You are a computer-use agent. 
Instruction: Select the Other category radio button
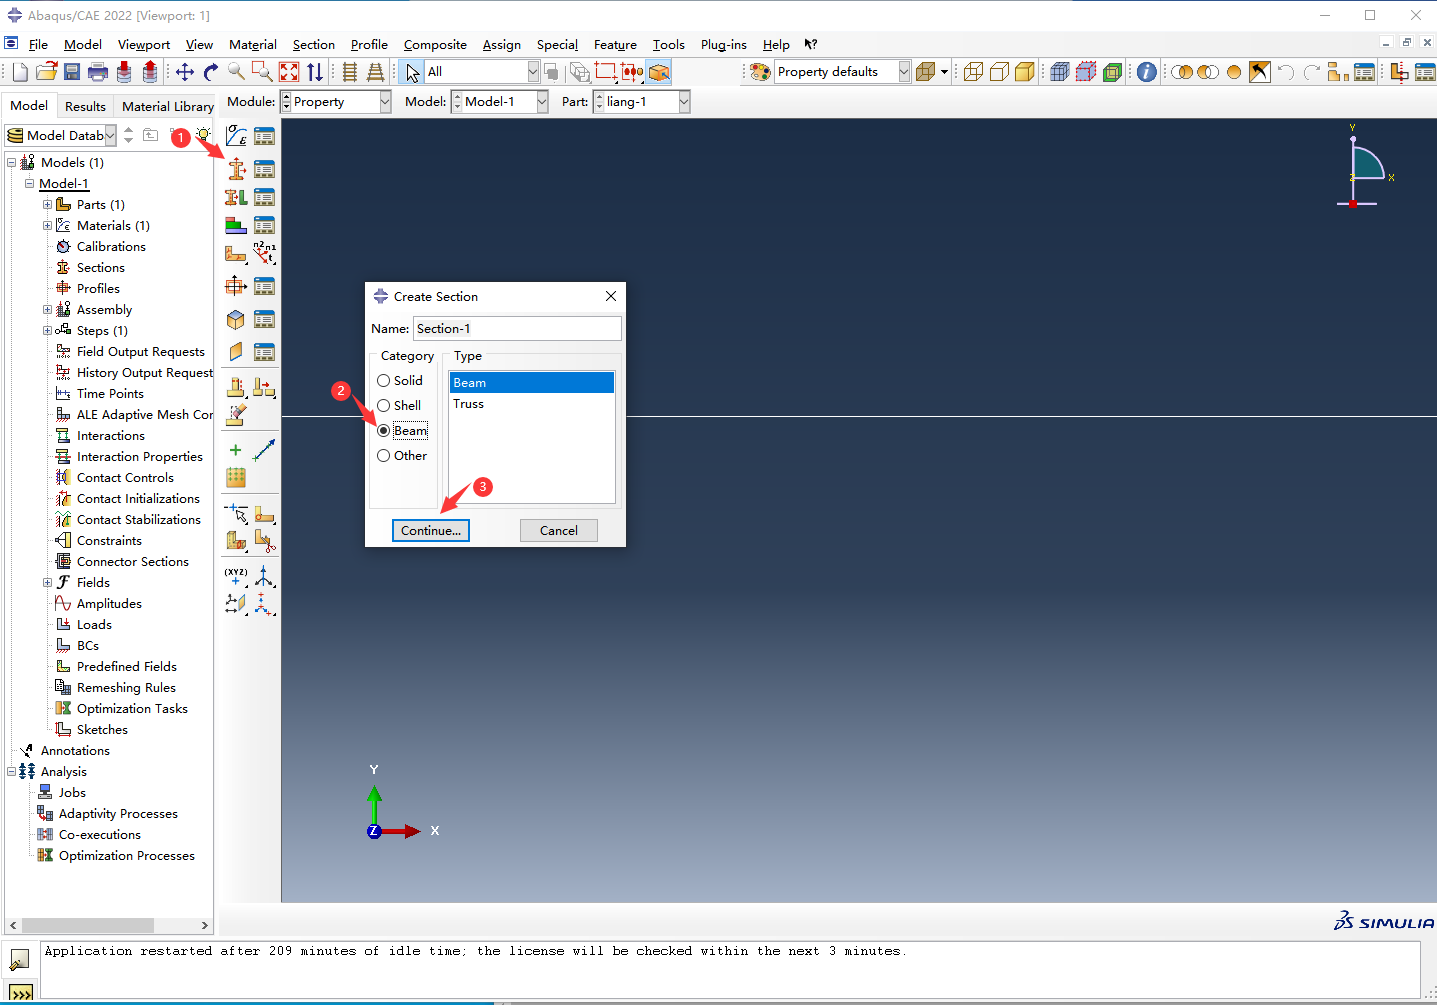point(384,456)
